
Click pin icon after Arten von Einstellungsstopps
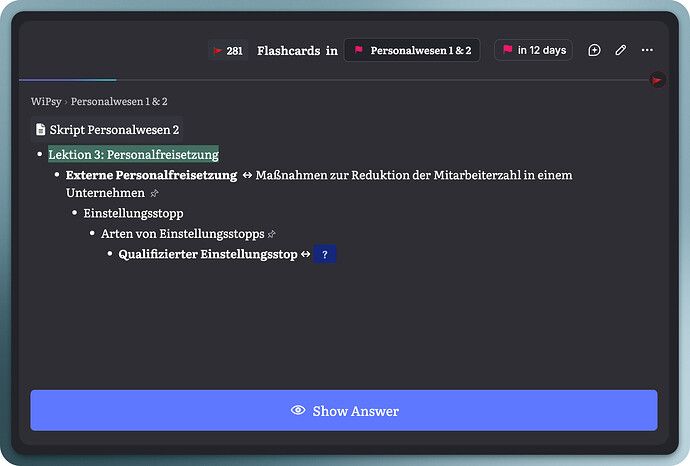(273, 234)
